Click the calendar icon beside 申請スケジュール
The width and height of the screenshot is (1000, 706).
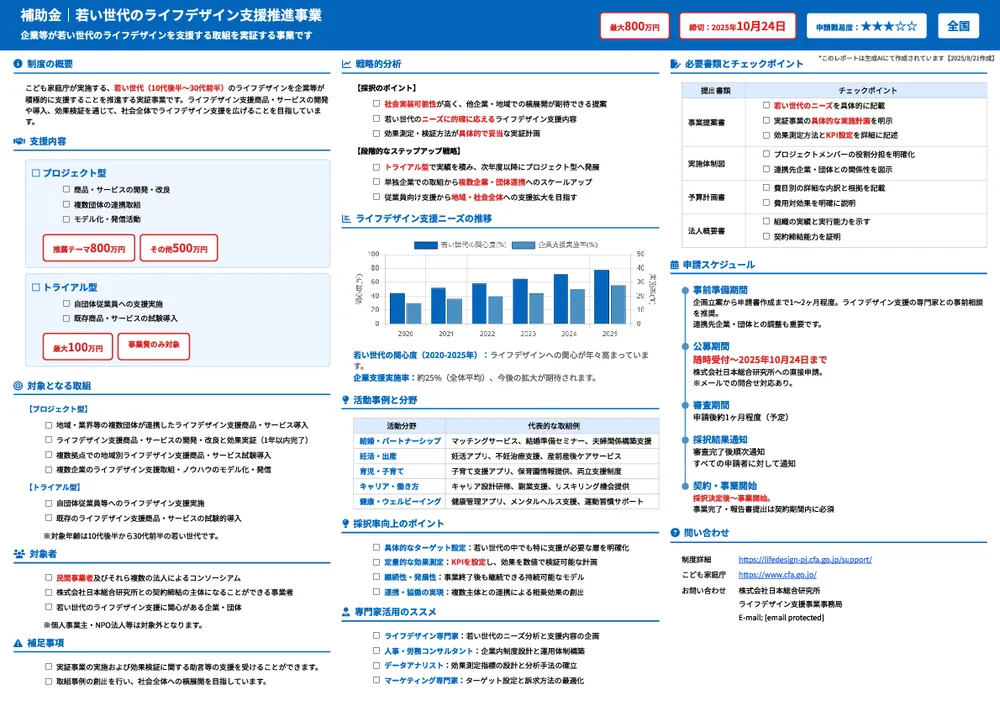click(x=675, y=265)
